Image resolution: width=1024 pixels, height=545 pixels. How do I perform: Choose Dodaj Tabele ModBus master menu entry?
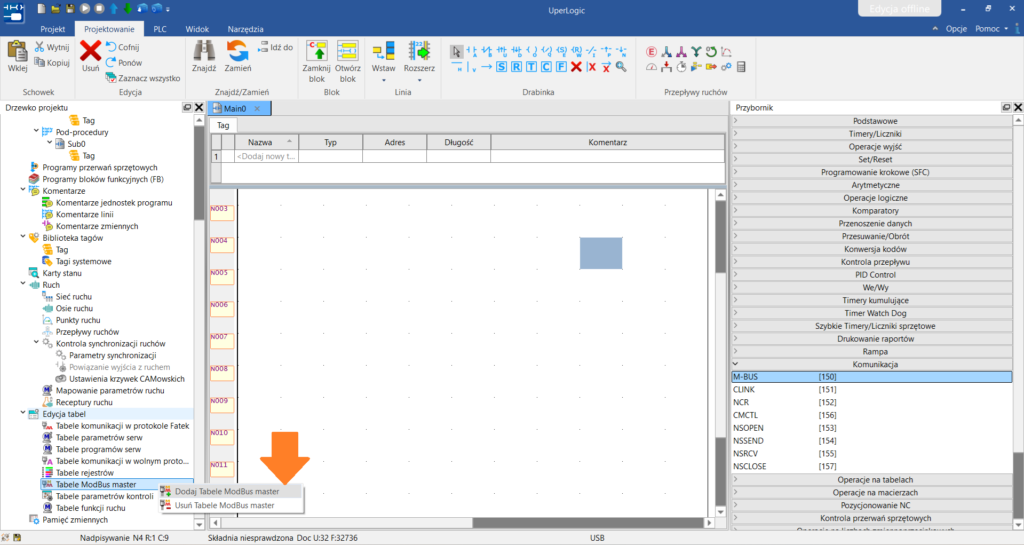[231, 491]
